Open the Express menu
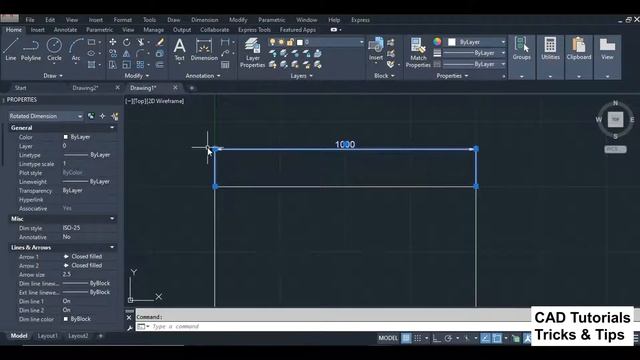 360,20
